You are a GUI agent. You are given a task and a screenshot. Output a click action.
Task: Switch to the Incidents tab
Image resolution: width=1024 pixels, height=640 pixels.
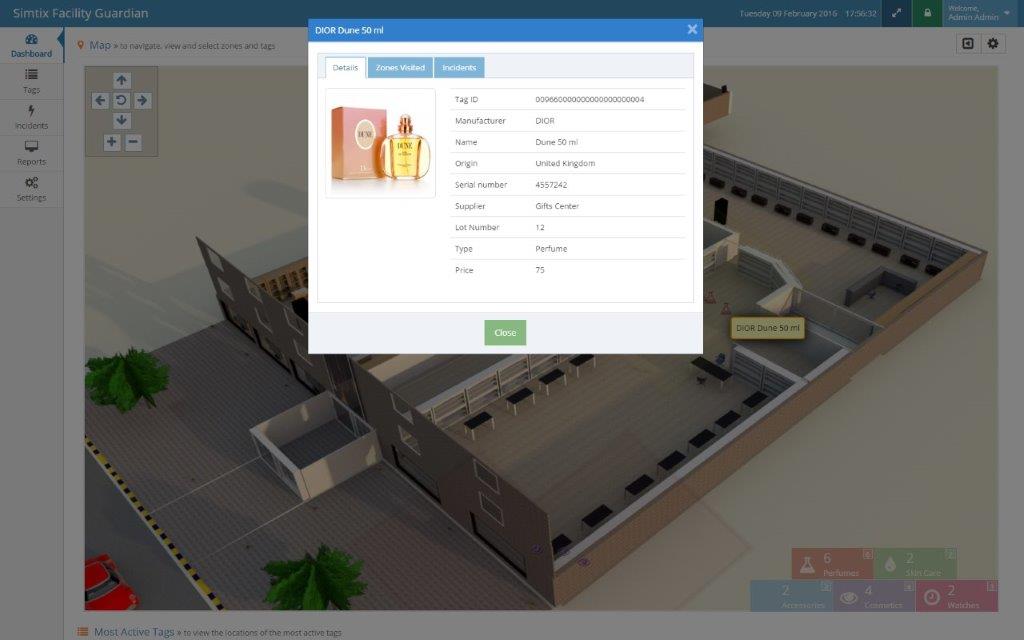[x=459, y=67]
